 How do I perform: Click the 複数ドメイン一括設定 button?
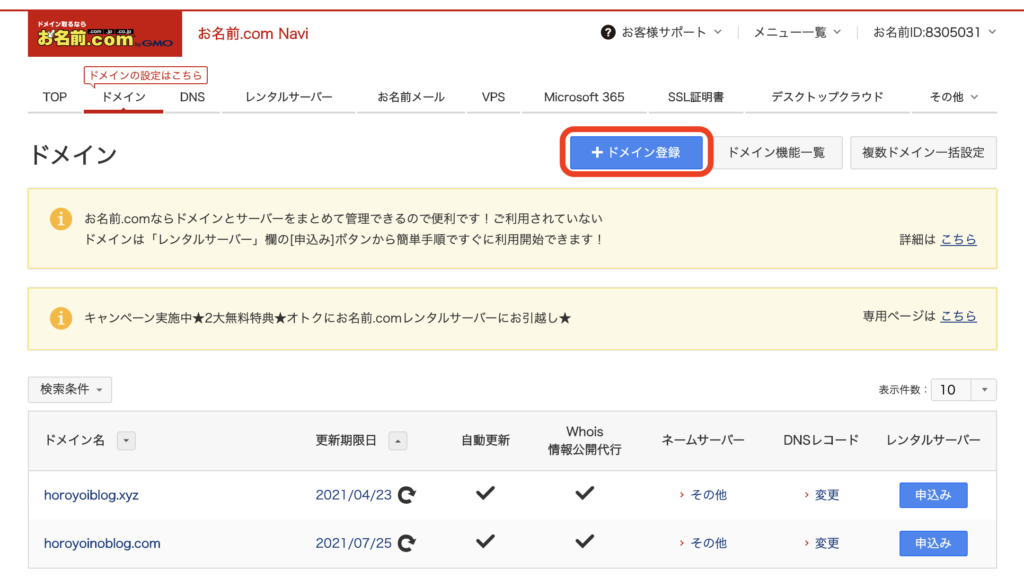923,153
